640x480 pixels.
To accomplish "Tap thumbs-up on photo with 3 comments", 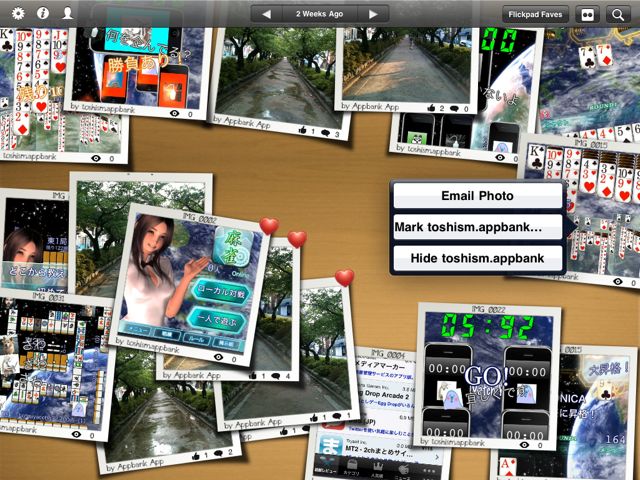I will (x=302, y=130).
